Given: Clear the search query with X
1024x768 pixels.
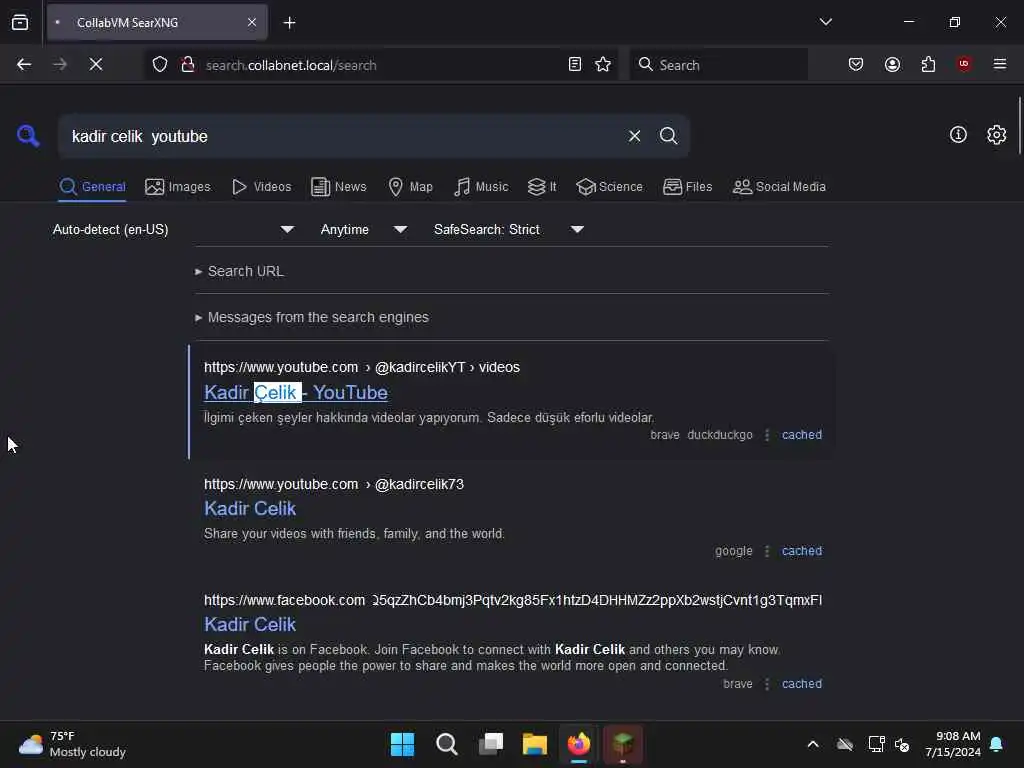Looking at the screenshot, I should point(634,136).
